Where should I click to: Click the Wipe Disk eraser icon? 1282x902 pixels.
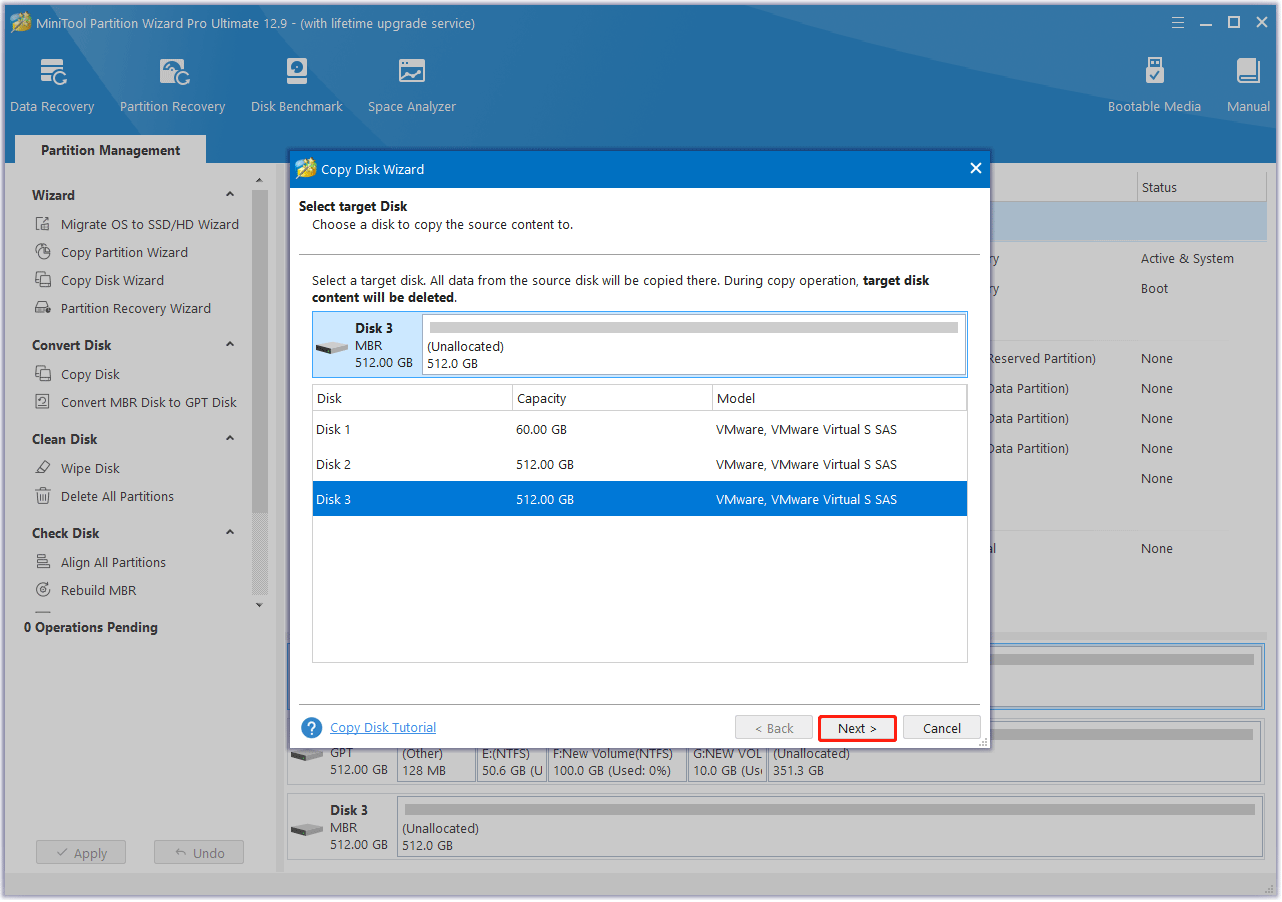[x=43, y=468]
